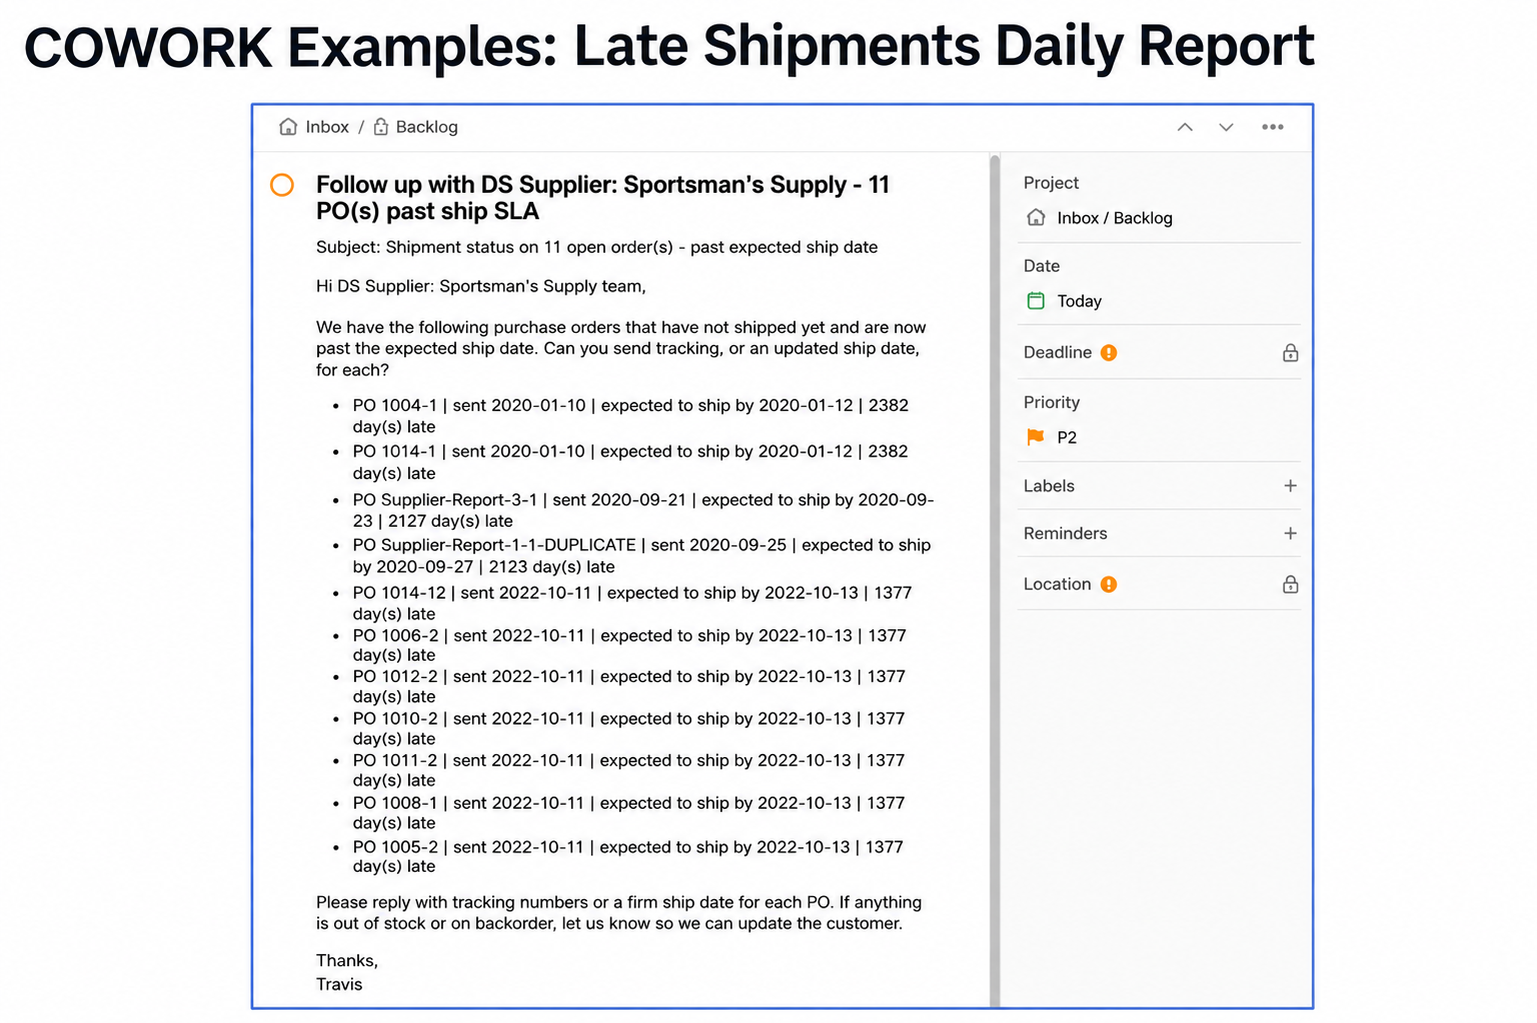Click the Deadline lock icon

pos(1290,353)
